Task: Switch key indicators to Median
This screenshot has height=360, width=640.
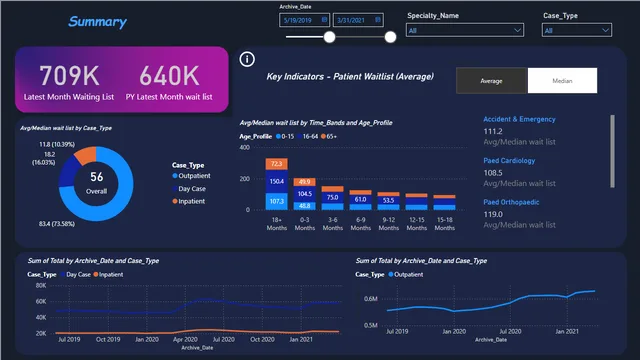Action: 562,81
